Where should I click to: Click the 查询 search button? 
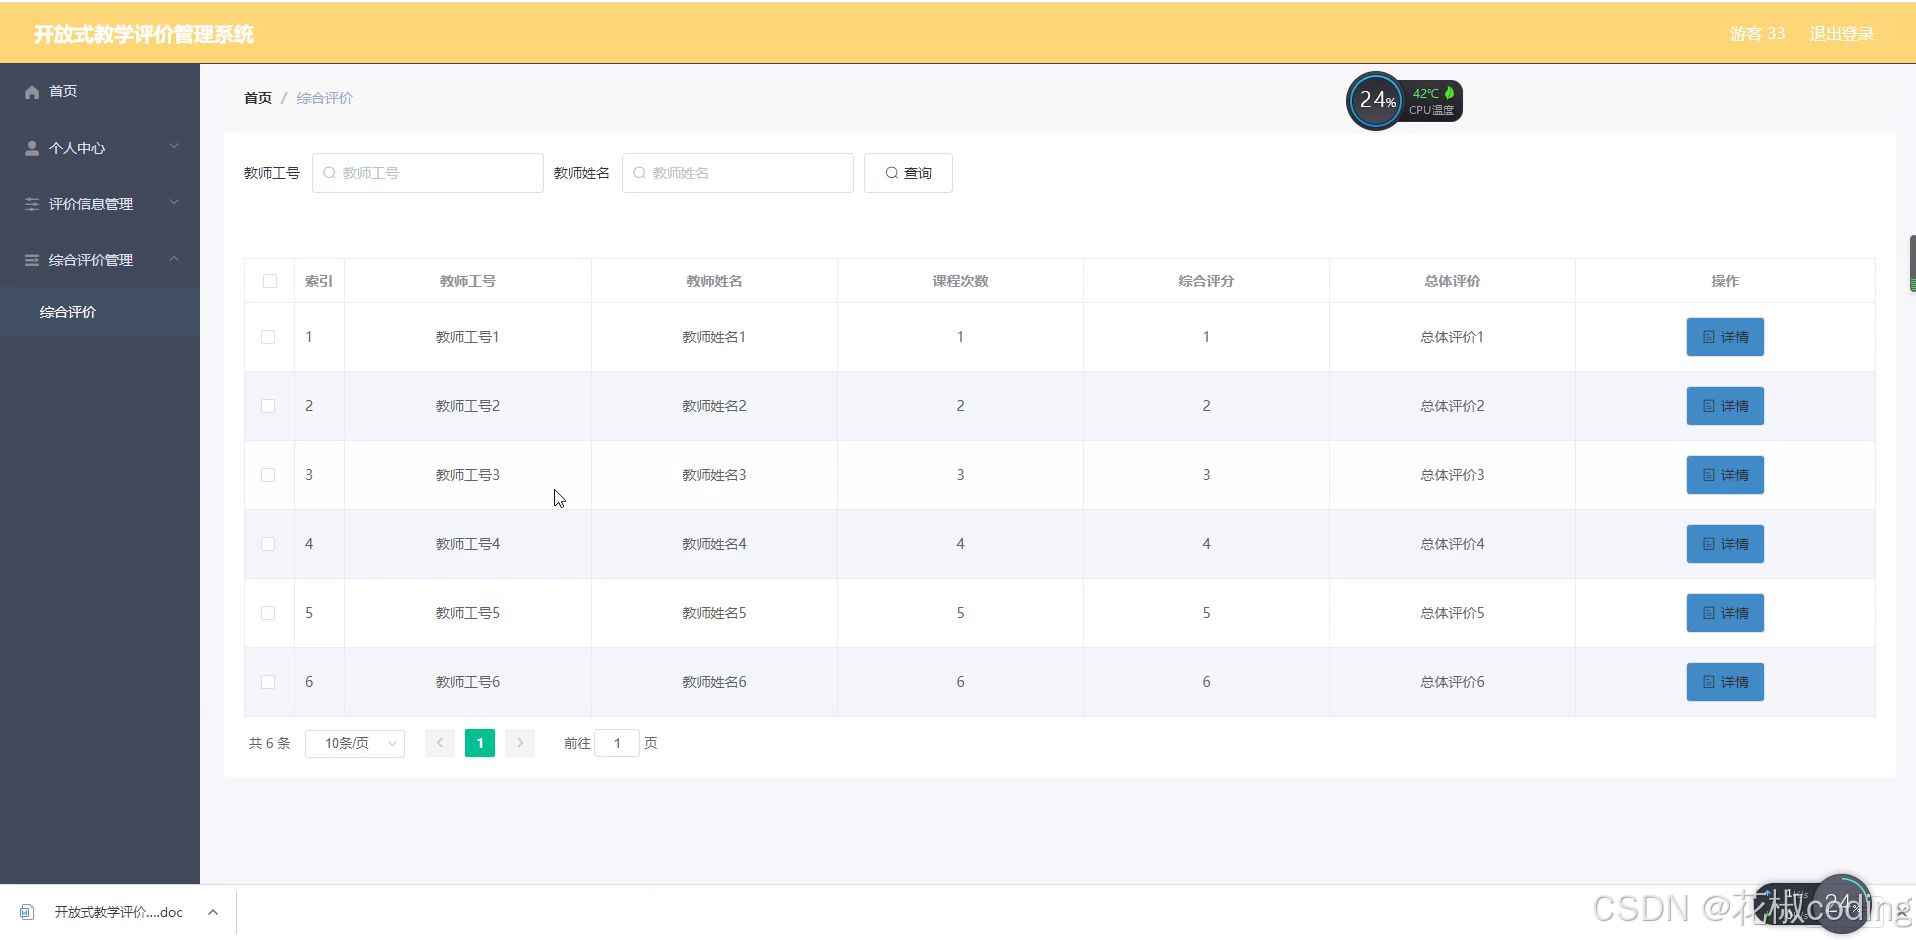(908, 173)
